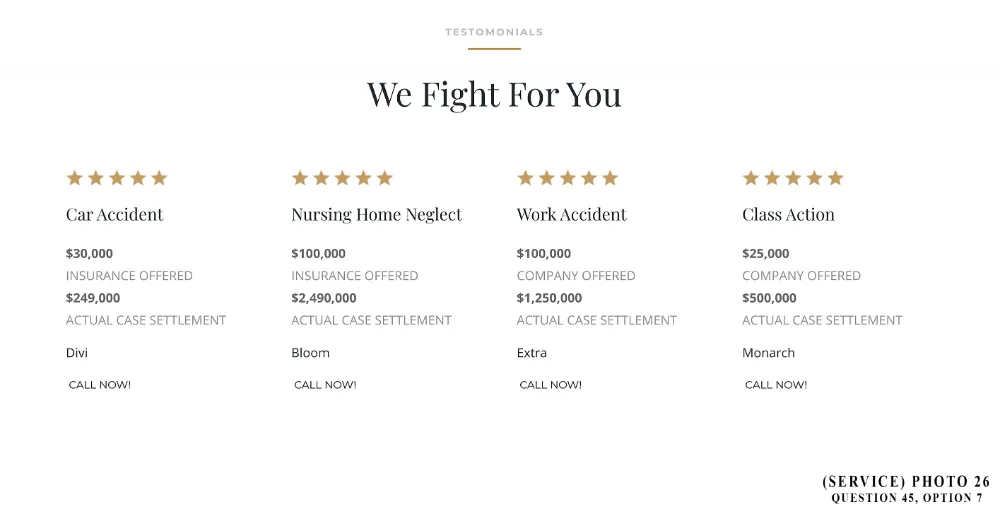This screenshot has width=1000, height=523.
Task: Click the star rating above Work Accident
Action: tap(568, 178)
